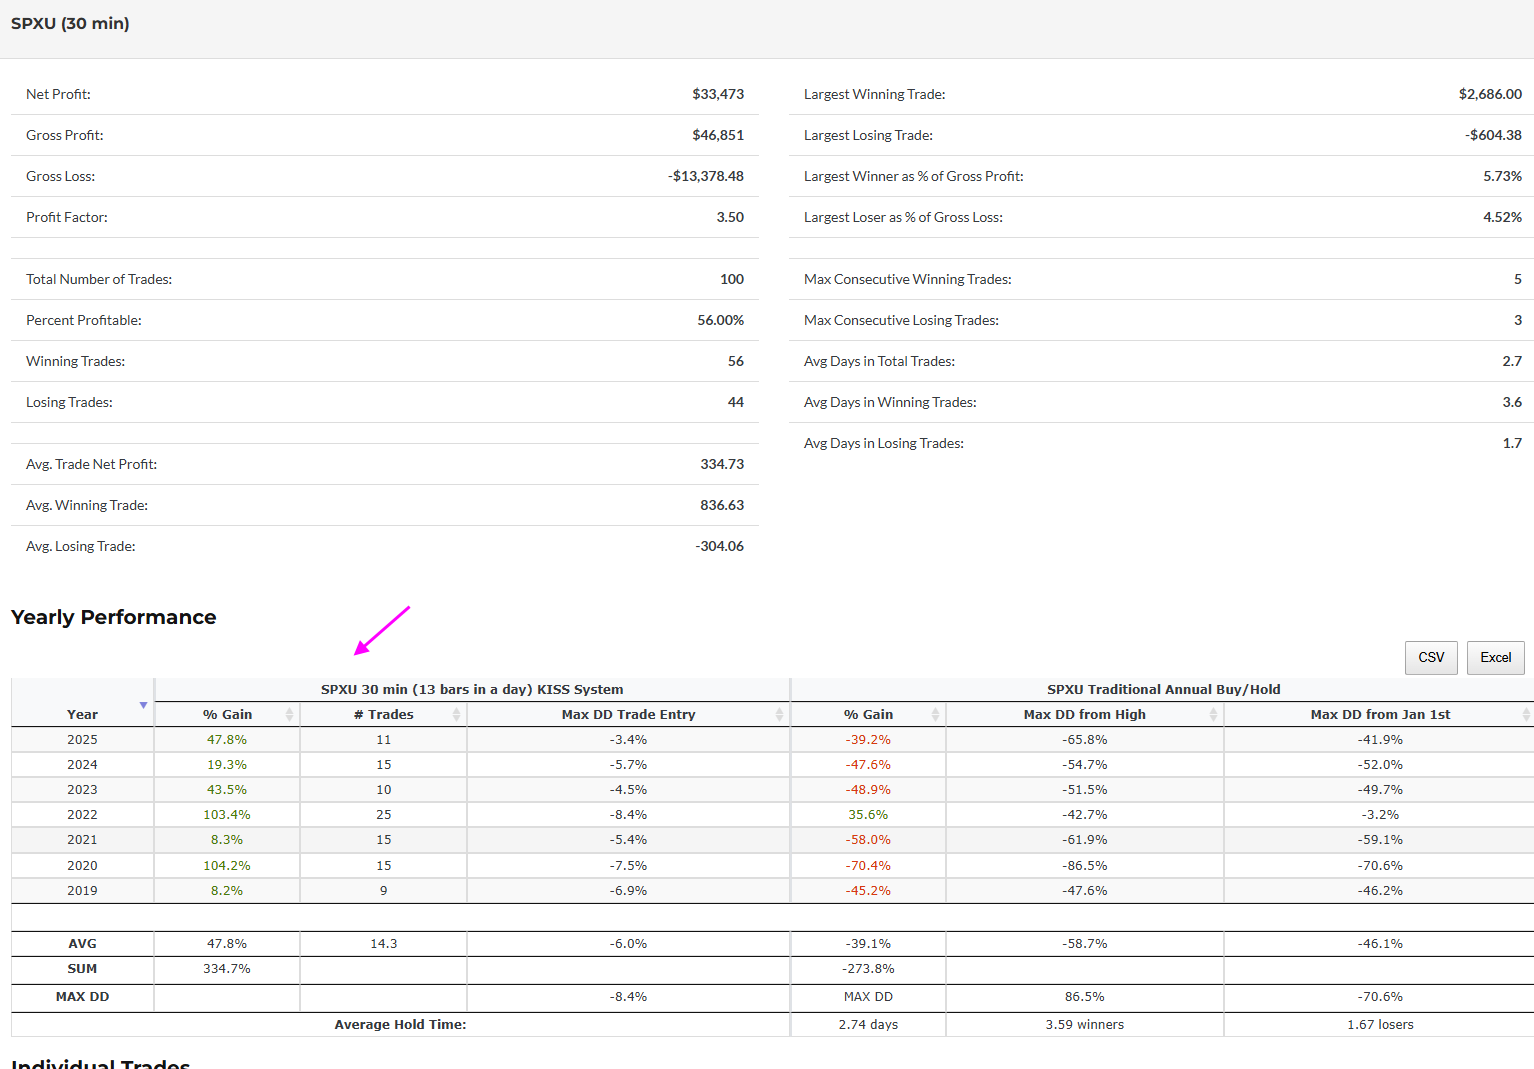Click the 'Winning Trades:' label

click(76, 361)
